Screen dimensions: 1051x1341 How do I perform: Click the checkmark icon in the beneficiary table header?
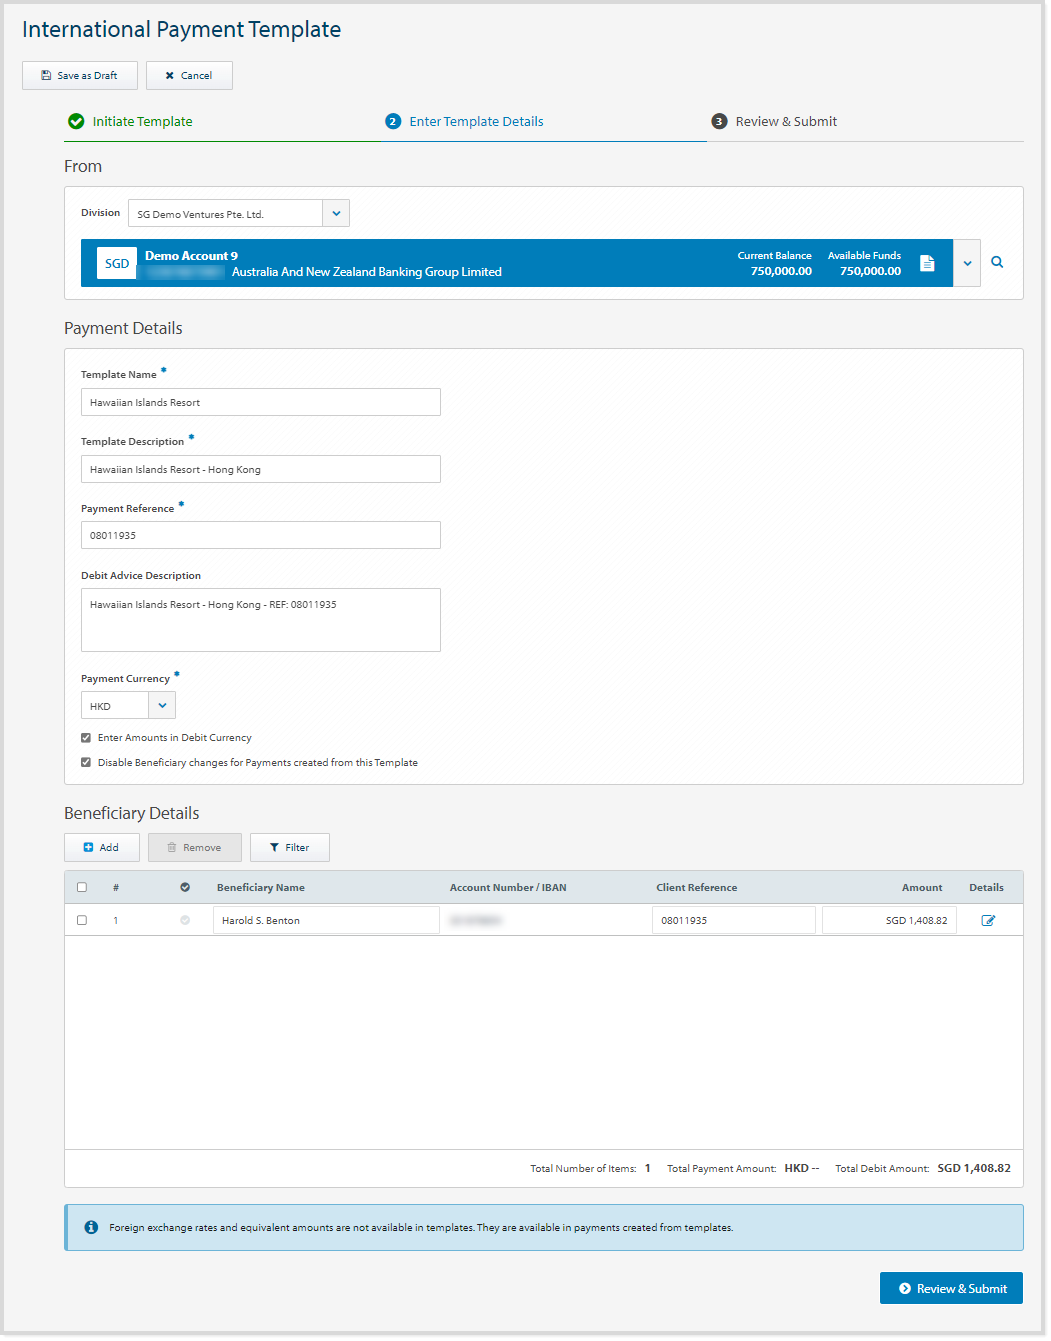point(185,887)
